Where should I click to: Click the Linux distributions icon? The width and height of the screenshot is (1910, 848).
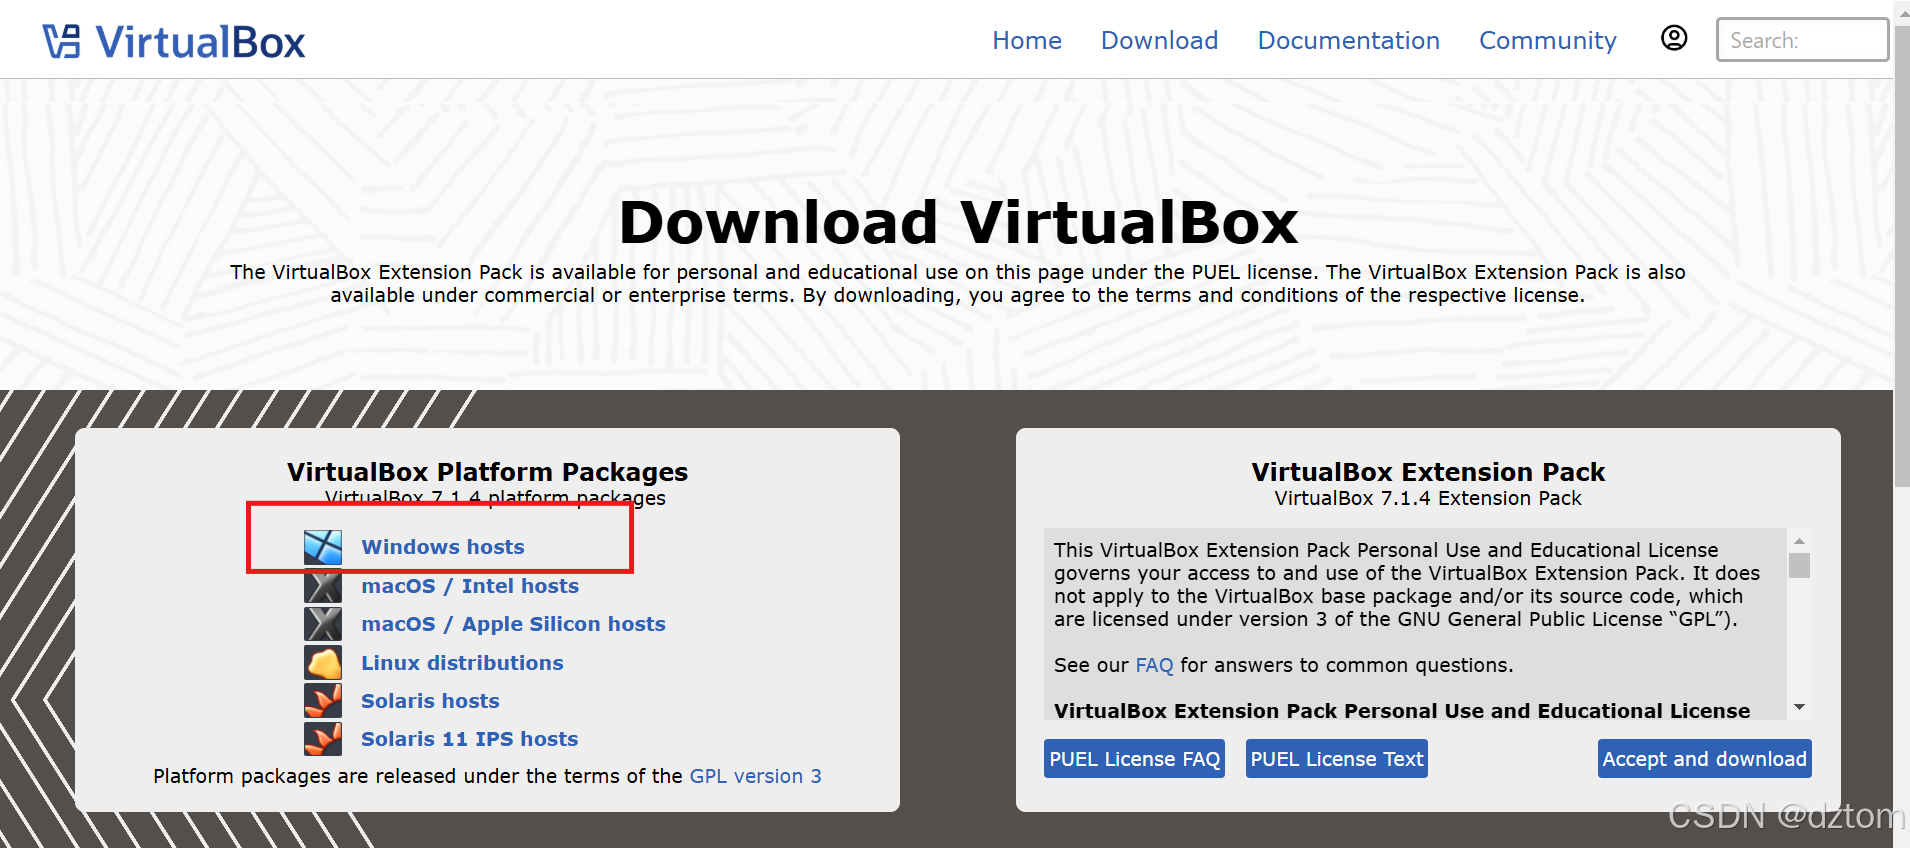pos(323,663)
